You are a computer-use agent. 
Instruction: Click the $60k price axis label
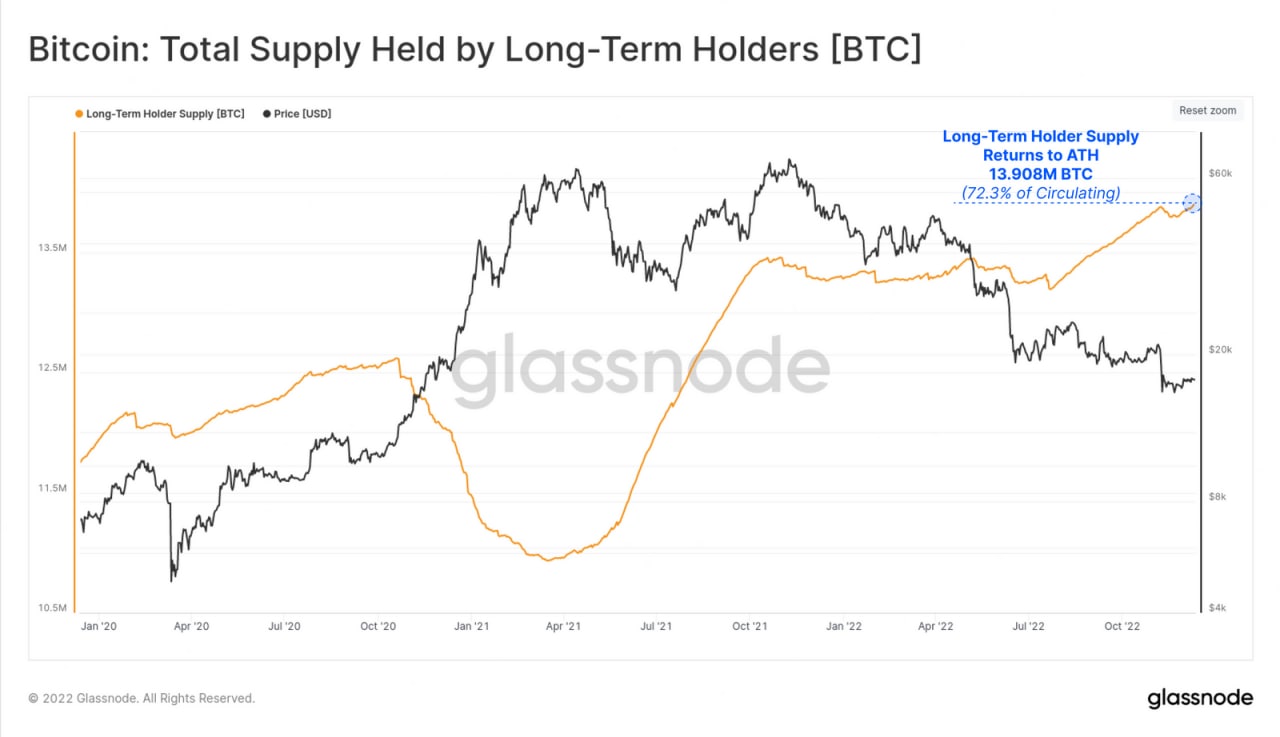pyautogui.click(x=1220, y=174)
